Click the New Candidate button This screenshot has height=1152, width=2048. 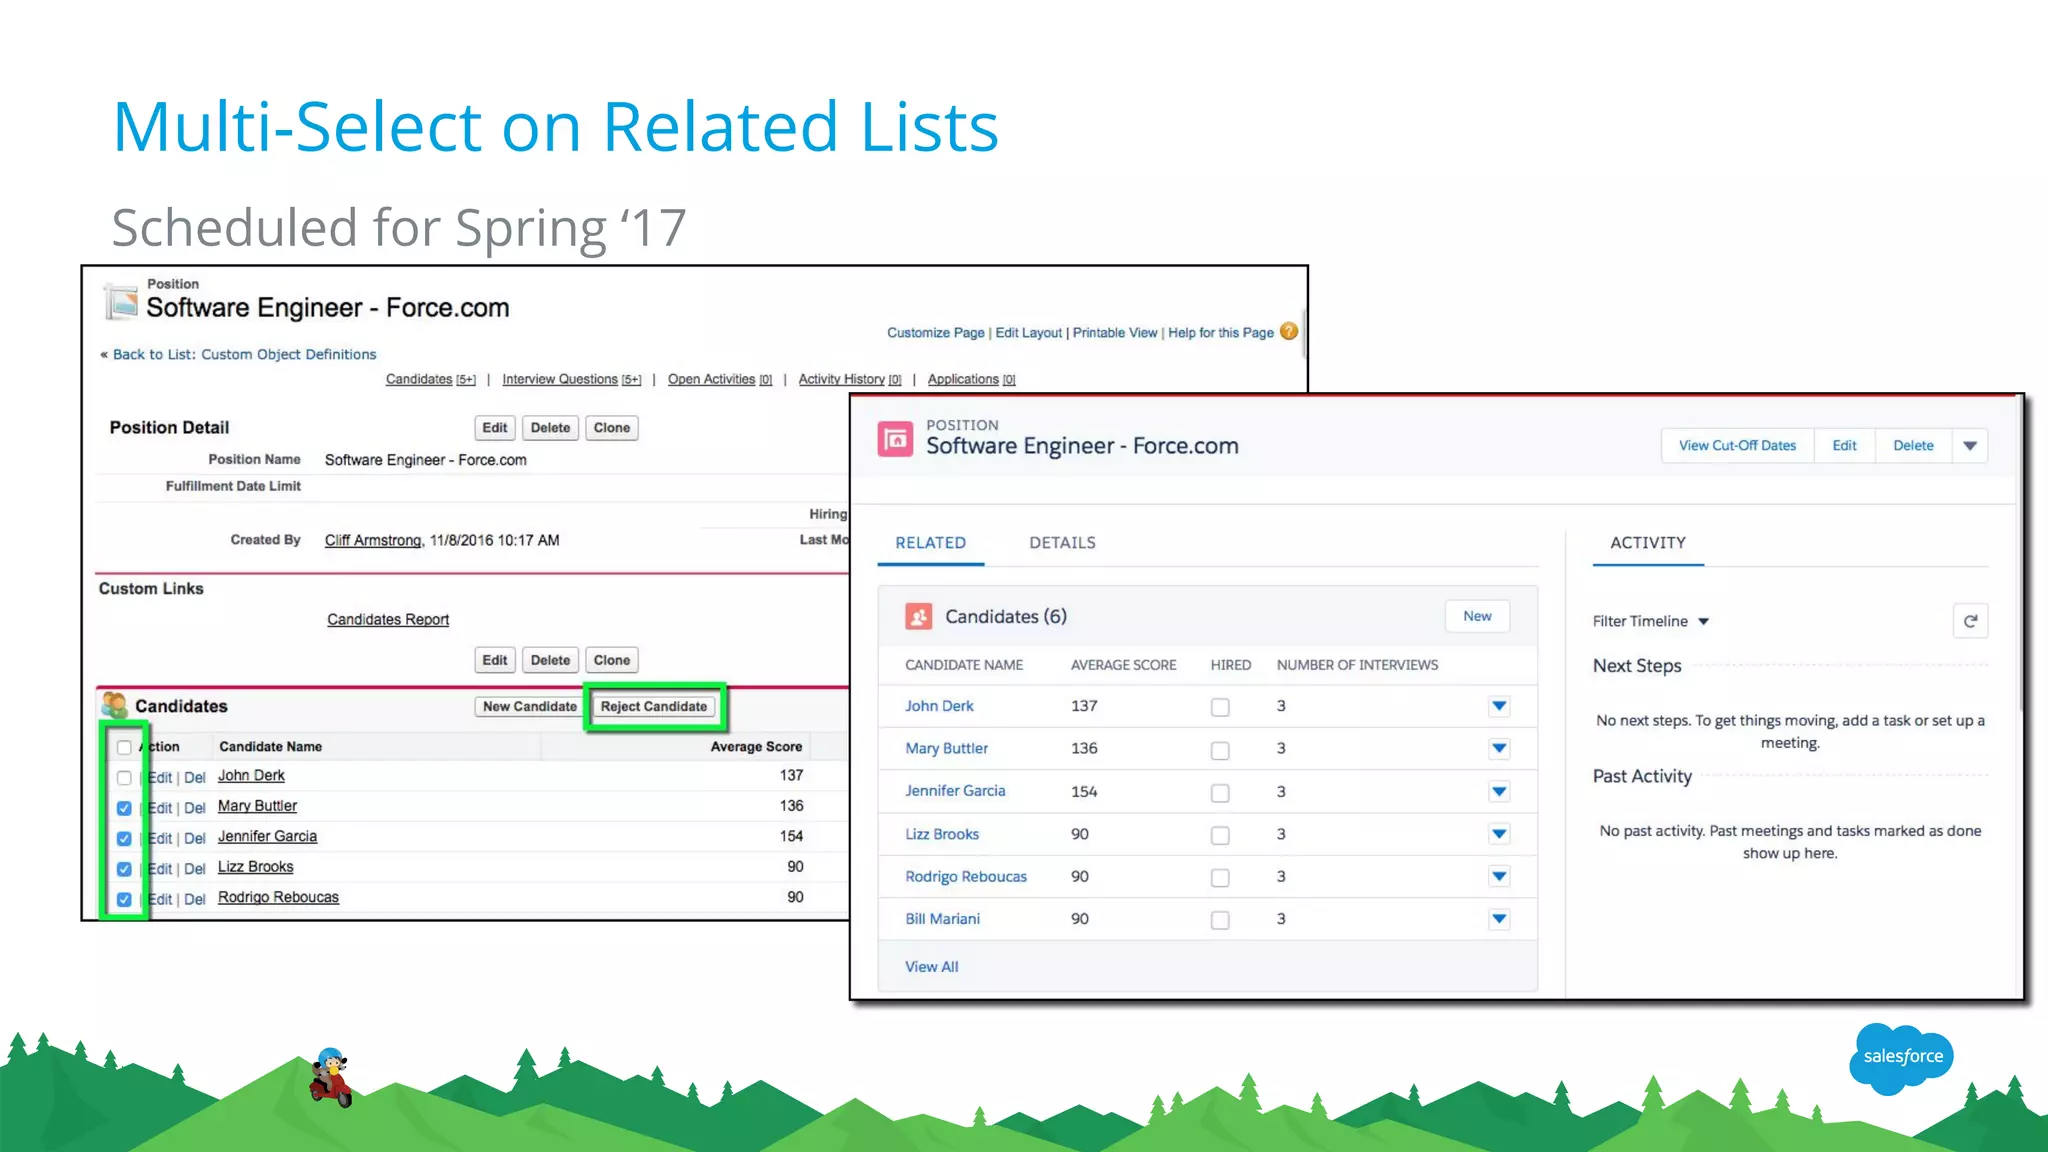click(x=529, y=706)
